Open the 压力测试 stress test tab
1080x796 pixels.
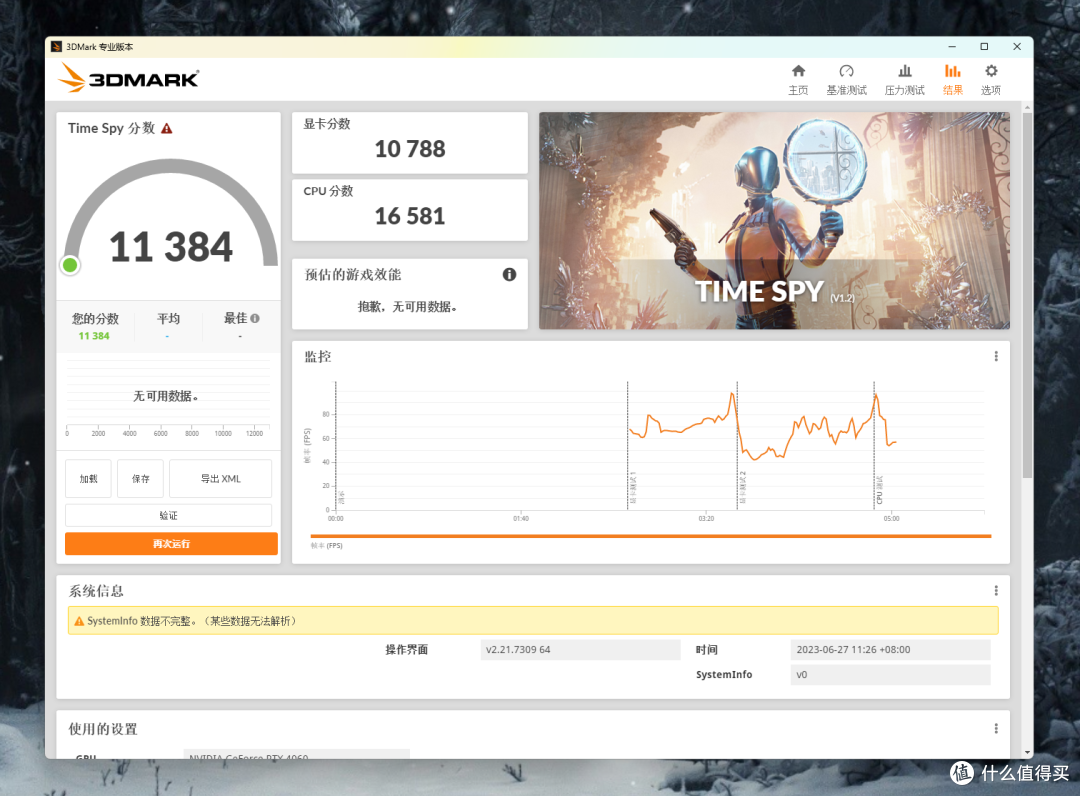click(x=904, y=79)
